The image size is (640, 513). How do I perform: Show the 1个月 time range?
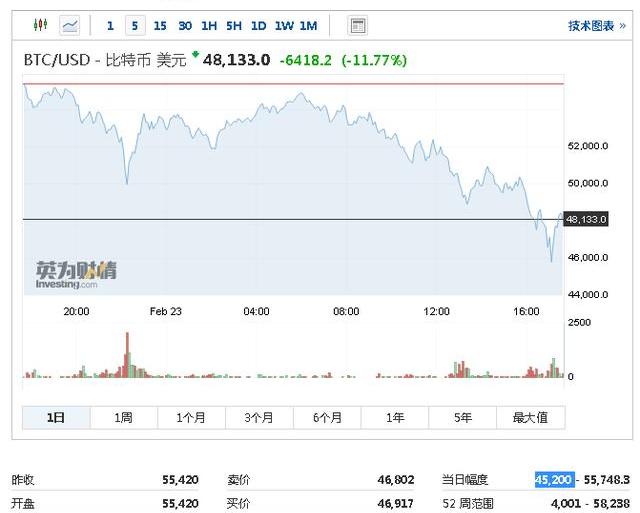click(x=192, y=417)
